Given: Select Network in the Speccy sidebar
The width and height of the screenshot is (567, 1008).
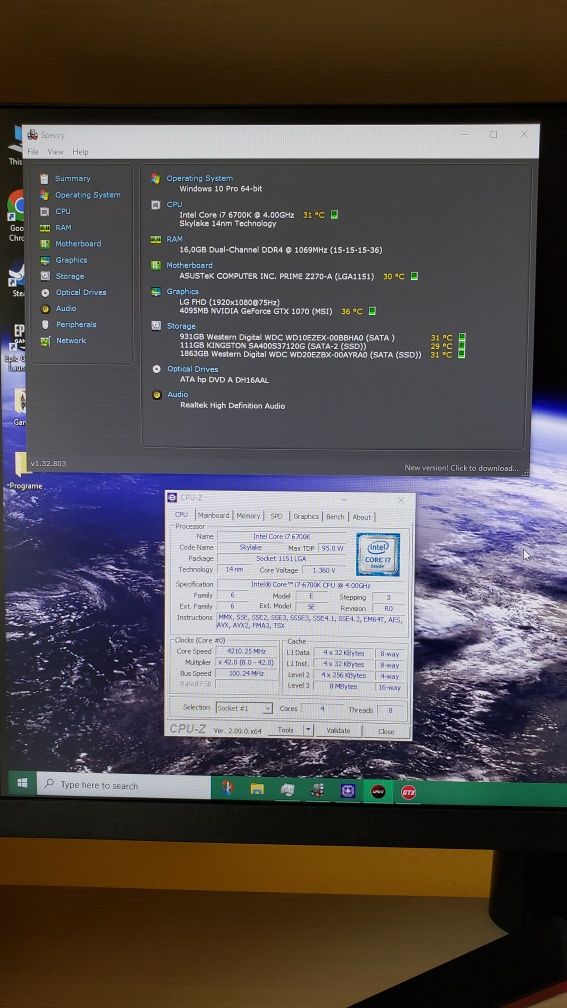Looking at the screenshot, I should [71, 341].
